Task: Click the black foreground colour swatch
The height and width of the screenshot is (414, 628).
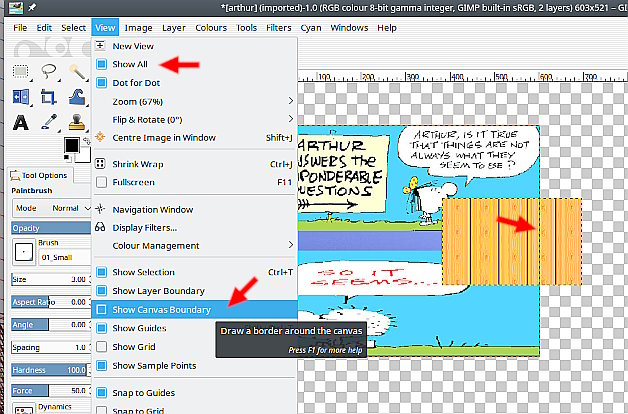Action: (72, 145)
